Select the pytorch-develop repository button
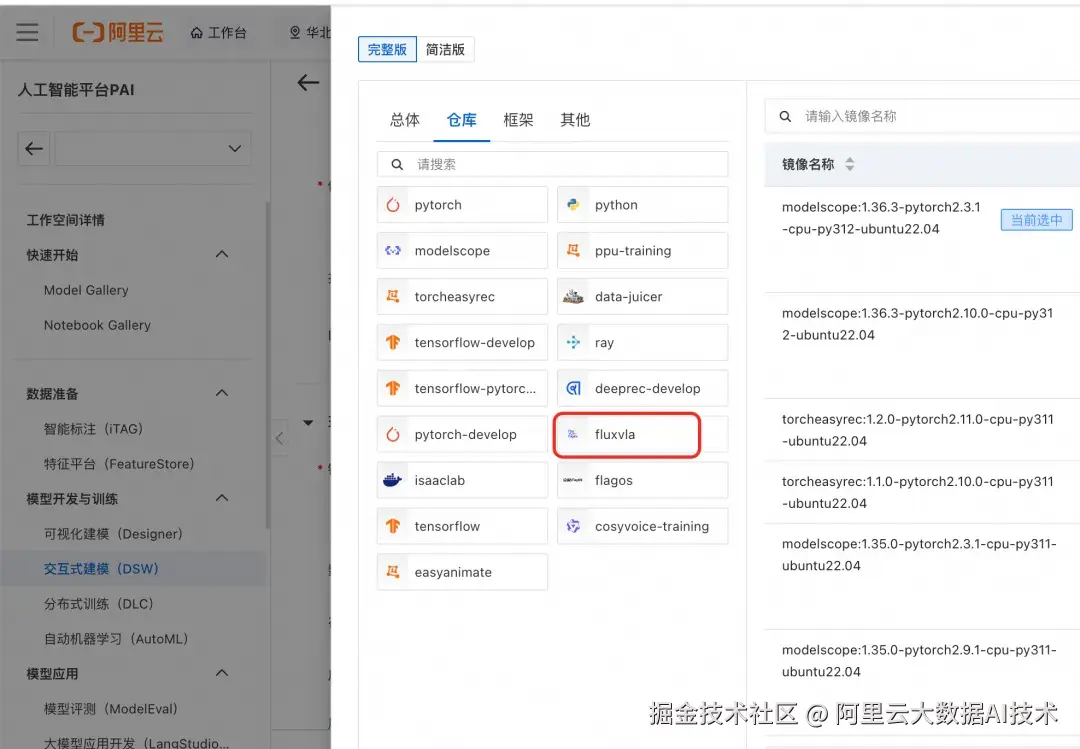 coord(462,434)
